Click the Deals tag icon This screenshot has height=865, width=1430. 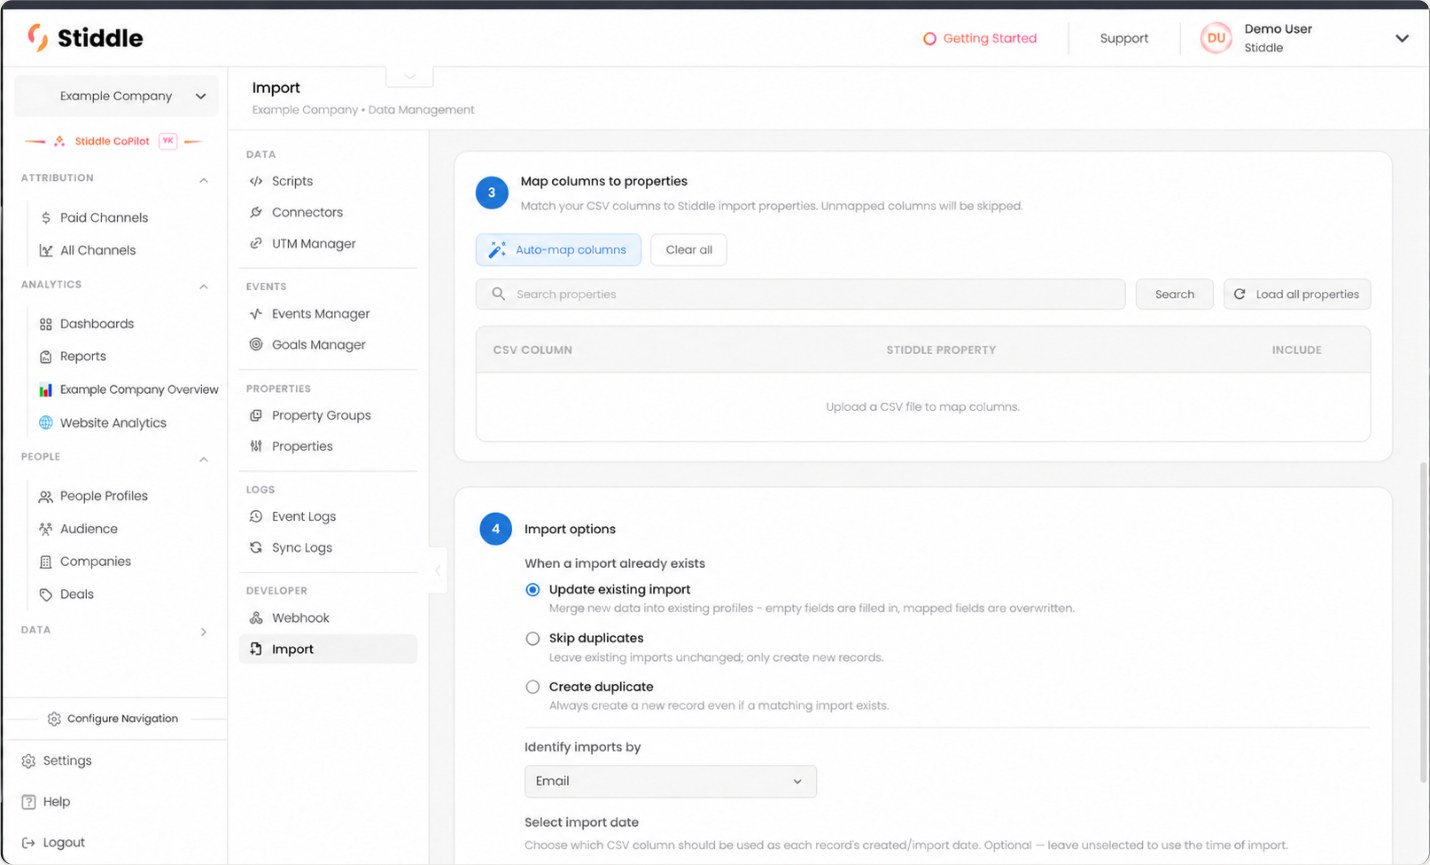45,594
